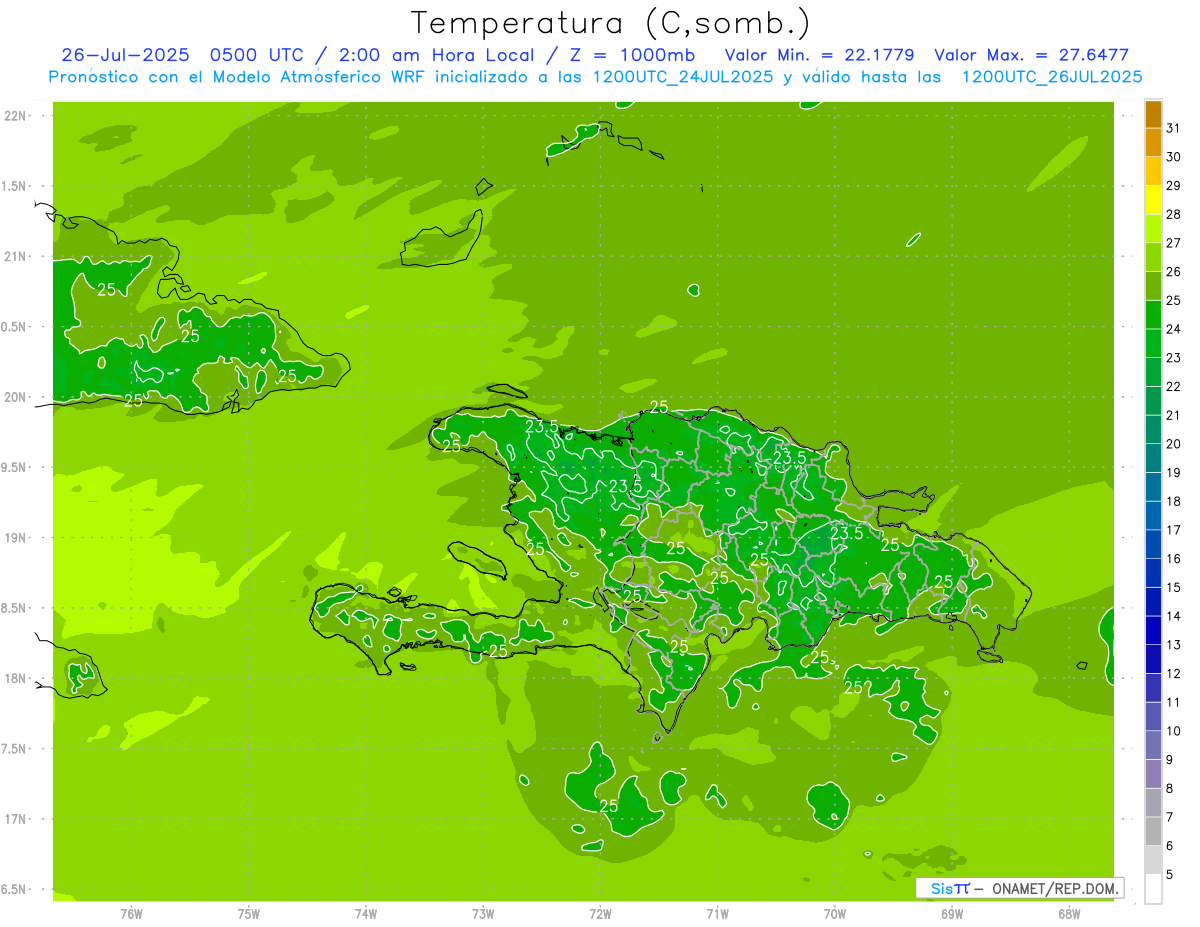Pick the white legend swatch below 5
Image resolution: width=1200 pixels, height=927 pixels.
pos(1153,889)
